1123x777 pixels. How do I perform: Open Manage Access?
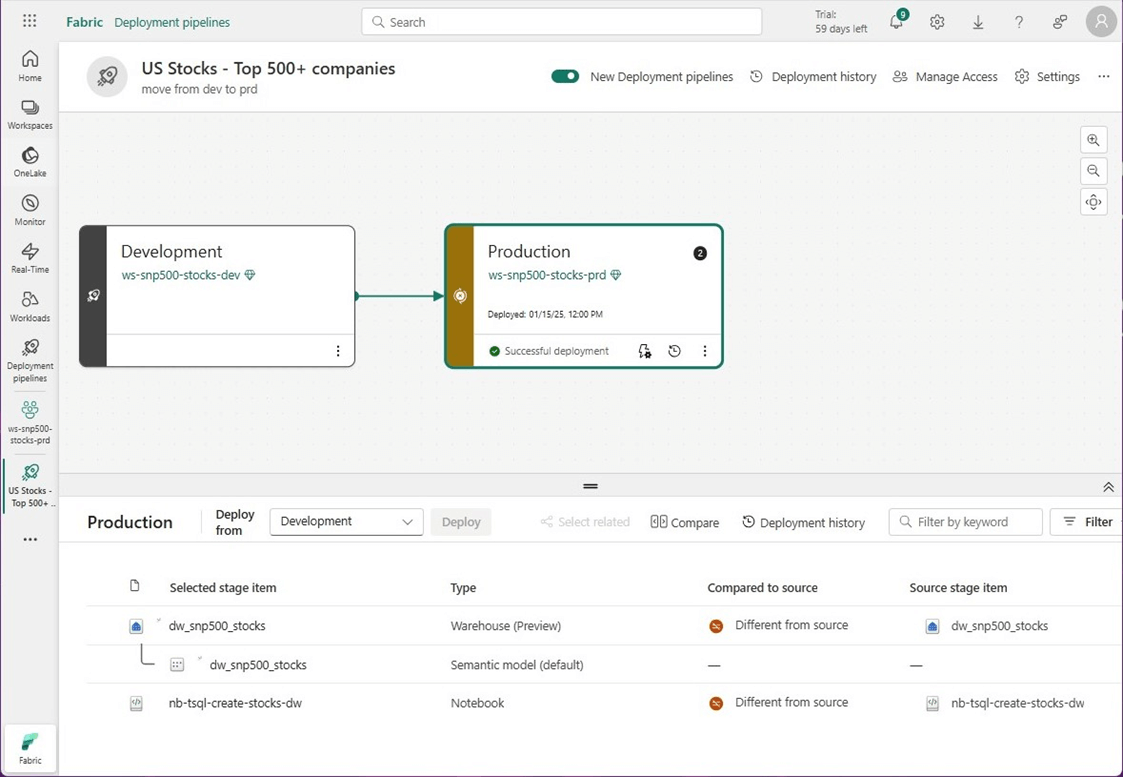click(945, 77)
